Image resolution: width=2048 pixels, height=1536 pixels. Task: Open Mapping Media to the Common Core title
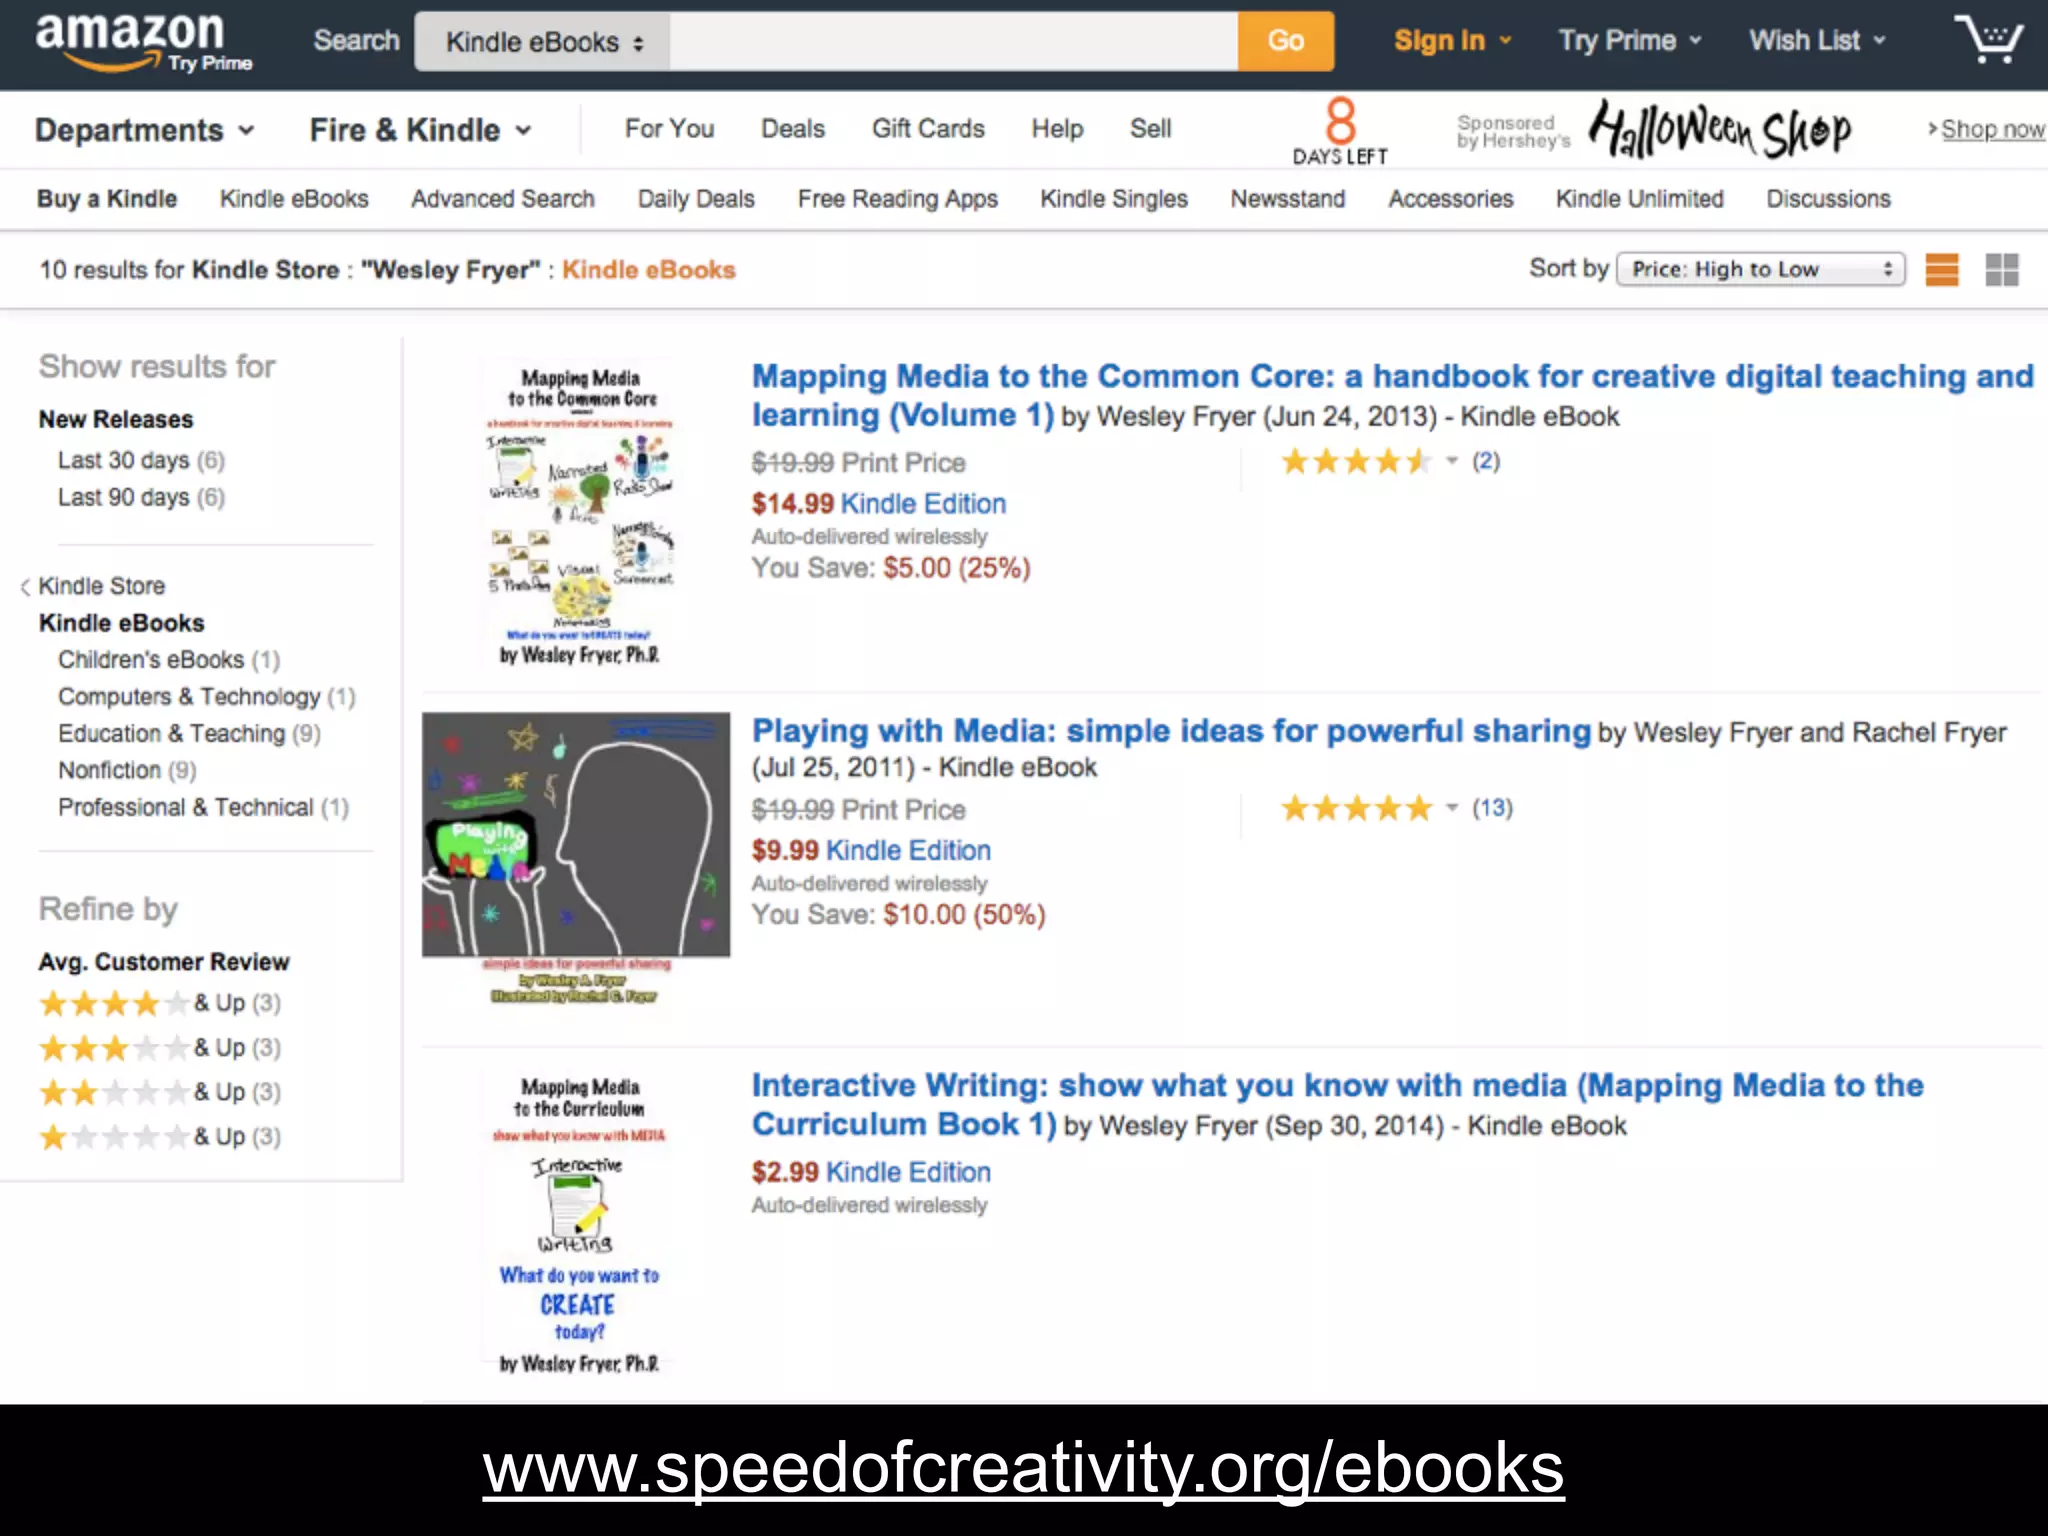point(1392,395)
